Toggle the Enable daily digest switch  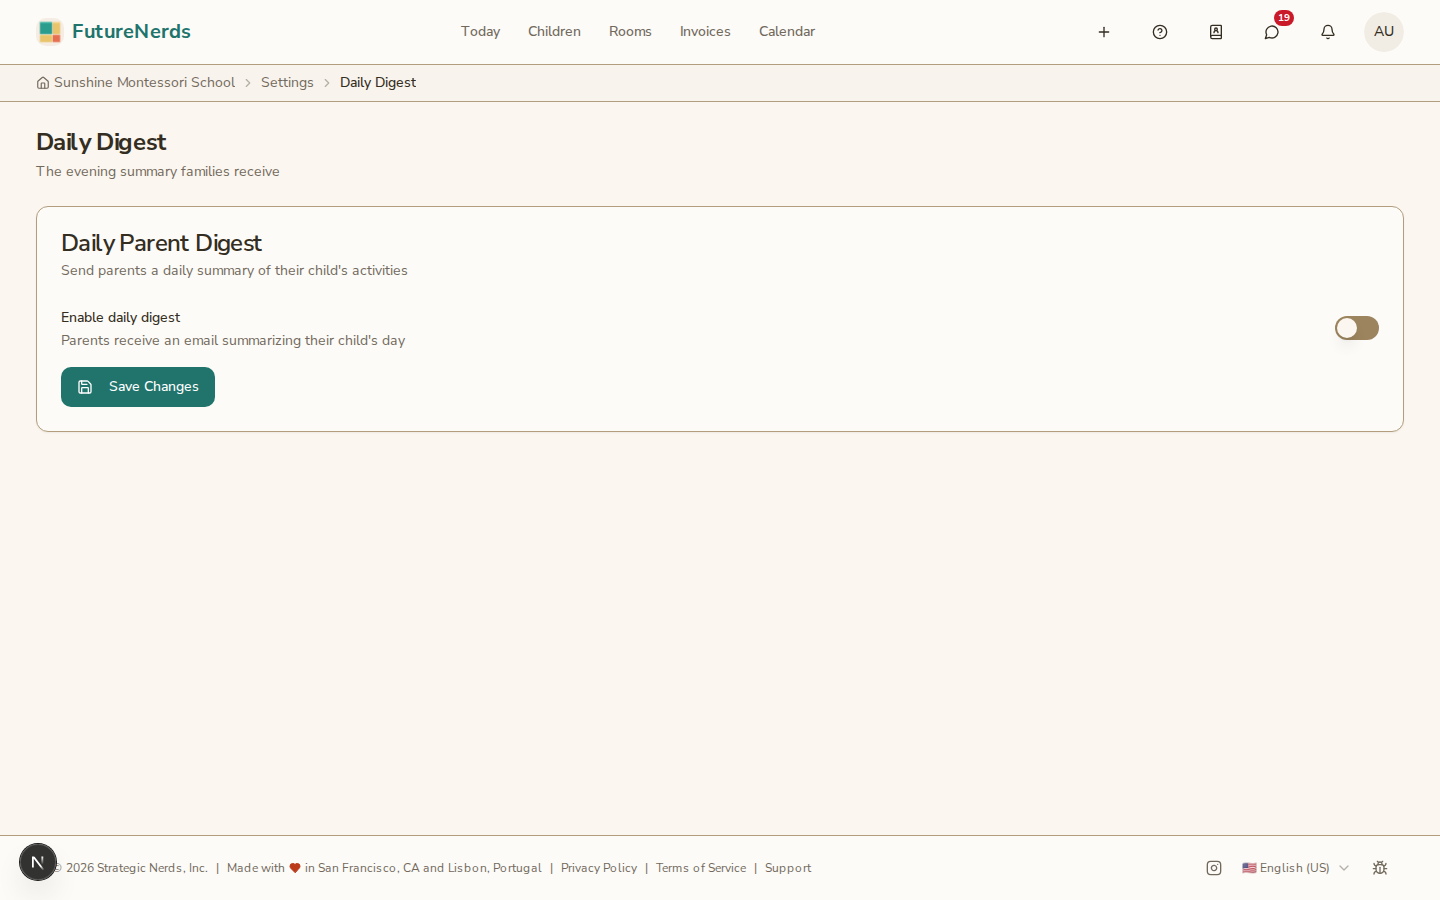[x=1357, y=328]
